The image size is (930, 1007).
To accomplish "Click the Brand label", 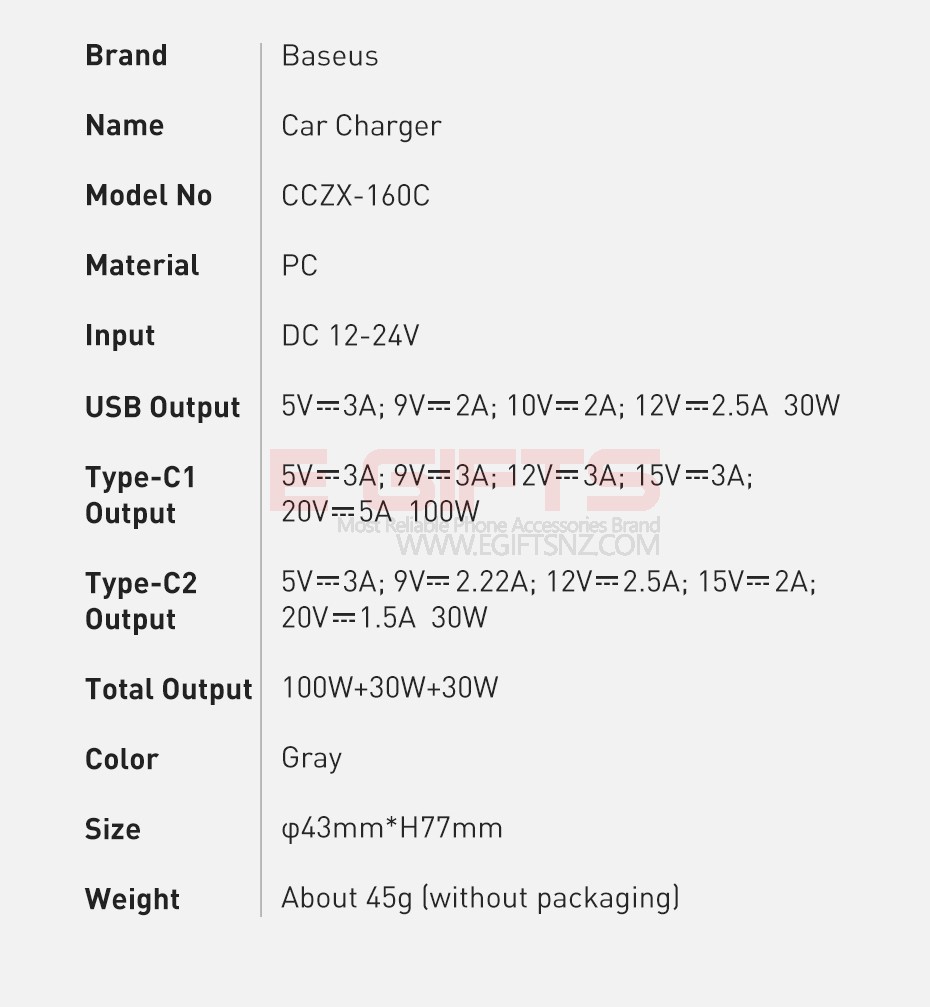I will [x=126, y=56].
